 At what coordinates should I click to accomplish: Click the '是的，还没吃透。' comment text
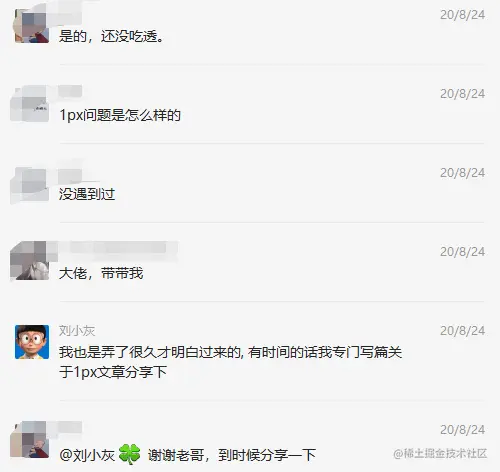(112, 36)
